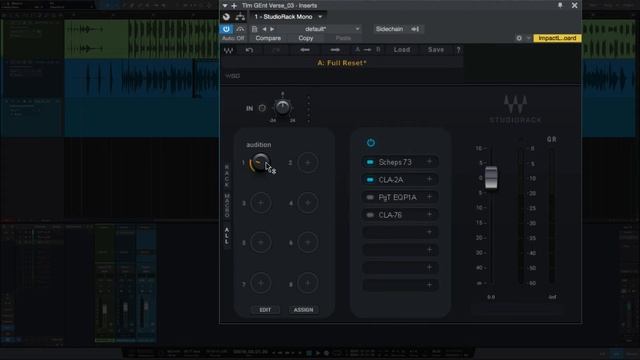Click the routing icon in inserts header
The width and height of the screenshot is (640, 360).
[x=240, y=17]
